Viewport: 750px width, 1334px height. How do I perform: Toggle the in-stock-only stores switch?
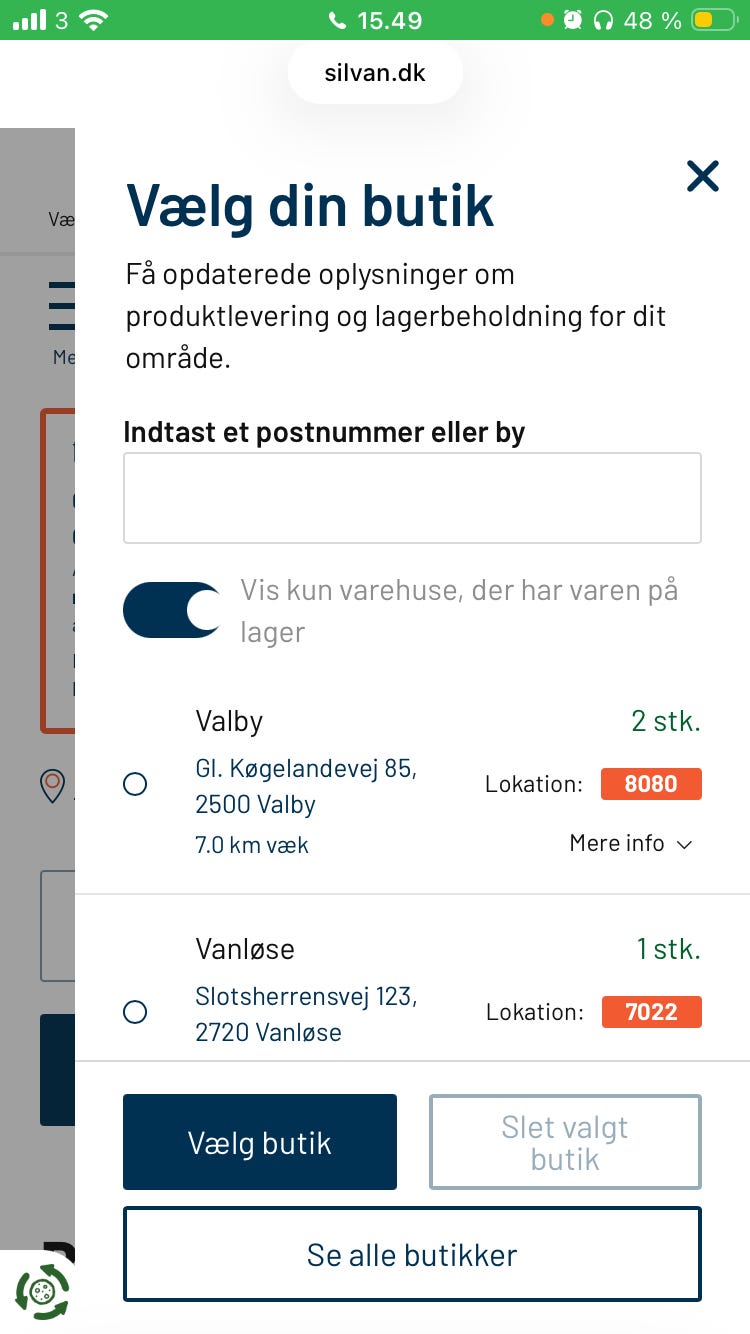coord(172,610)
